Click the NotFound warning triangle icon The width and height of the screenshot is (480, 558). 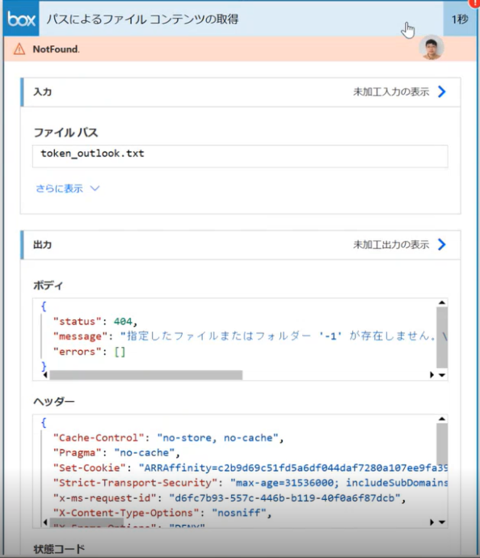click(x=19, y=49)
